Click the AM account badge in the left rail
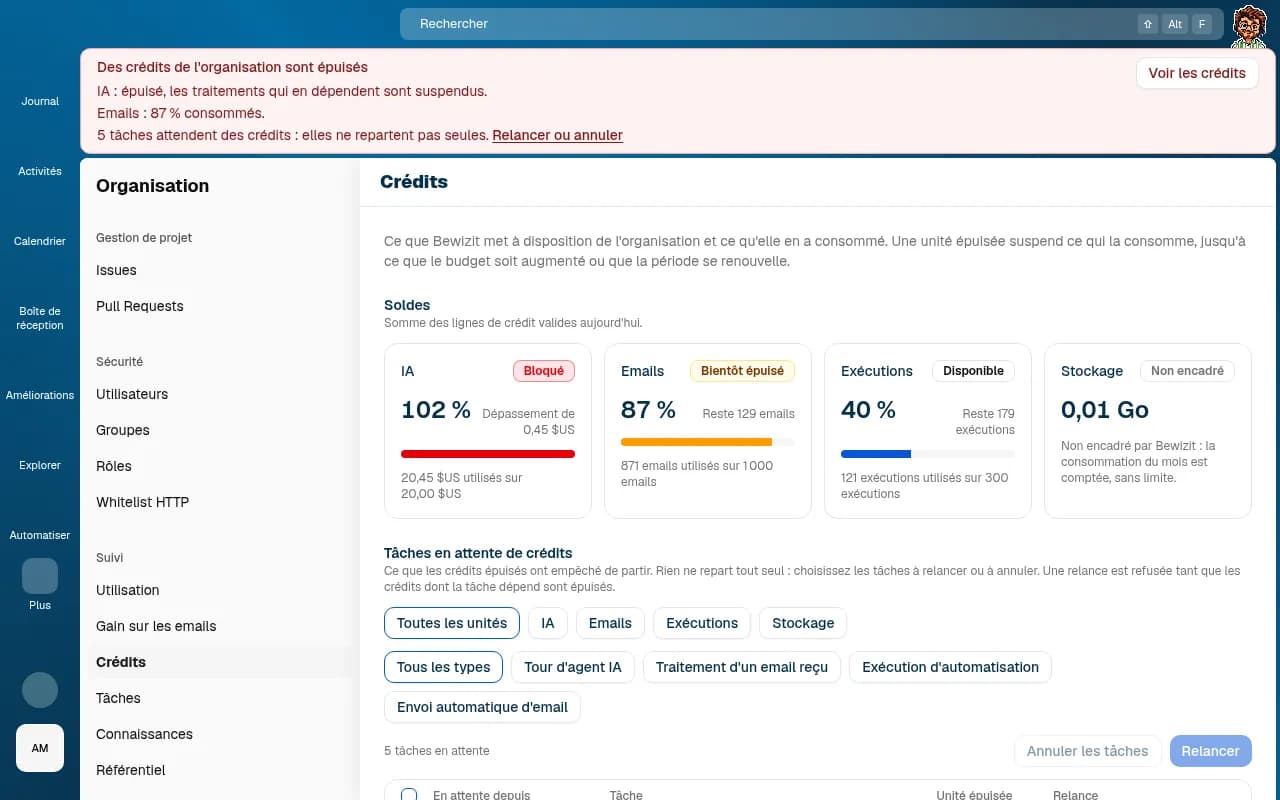1280x800 pixels. point(40,748)
